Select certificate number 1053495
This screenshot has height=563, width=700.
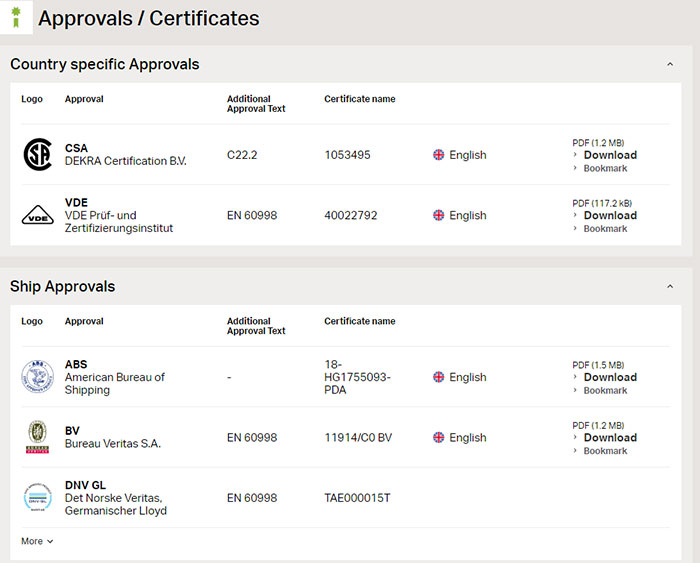point(347,155)
